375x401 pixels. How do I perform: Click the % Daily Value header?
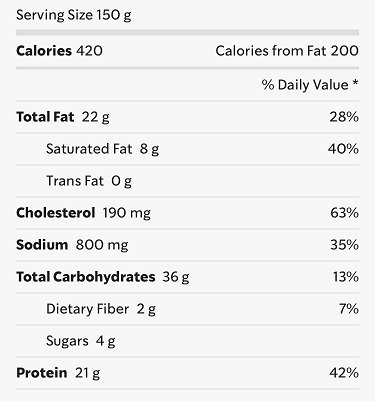310,85
